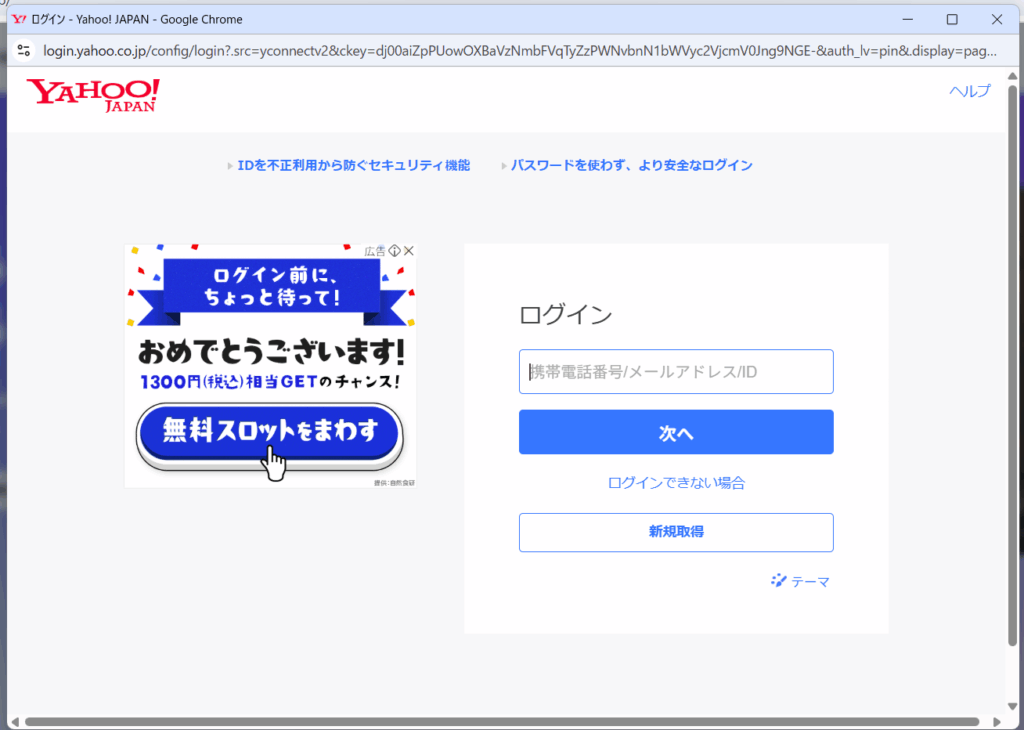1024x730 pixels.
Task: Focus the 携帯電話番号/メールアドレス/ID input field
Action: pos(676,372)
